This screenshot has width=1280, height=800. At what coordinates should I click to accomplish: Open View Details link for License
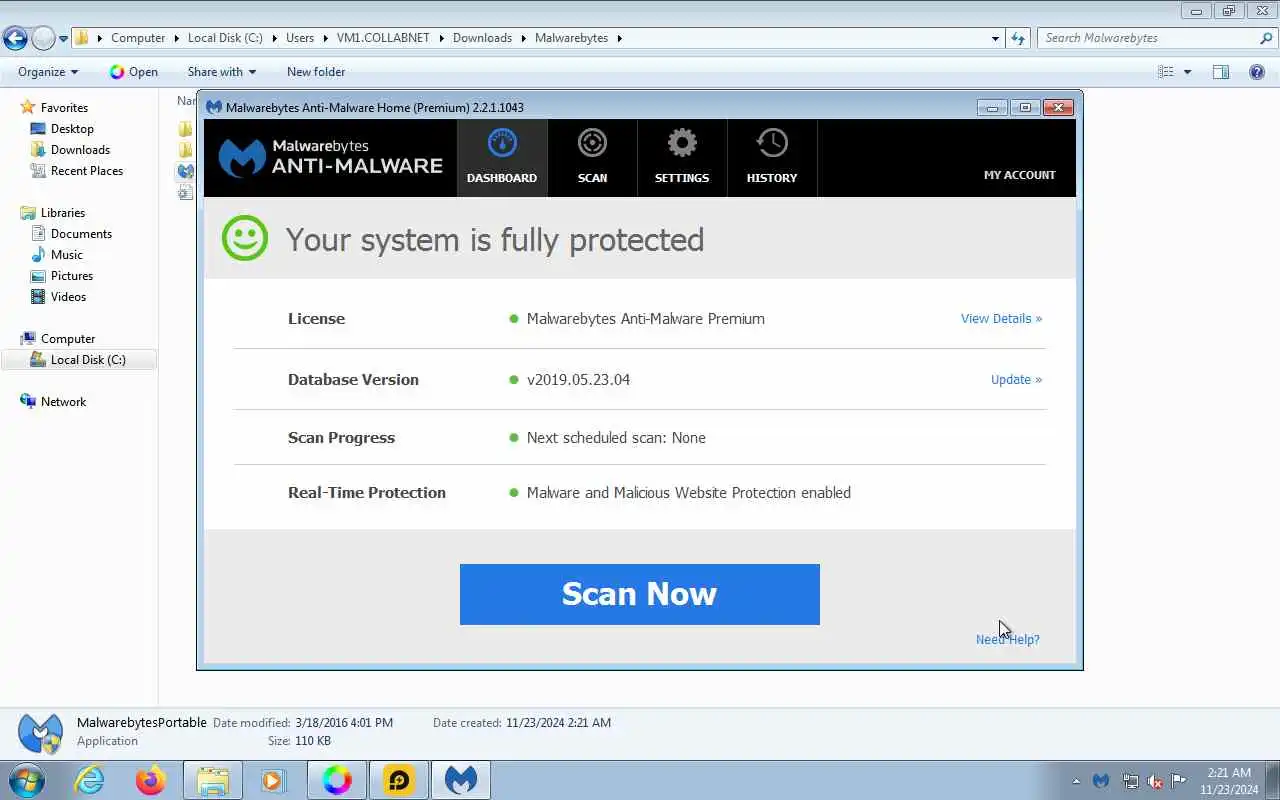tap(1001, 318)
